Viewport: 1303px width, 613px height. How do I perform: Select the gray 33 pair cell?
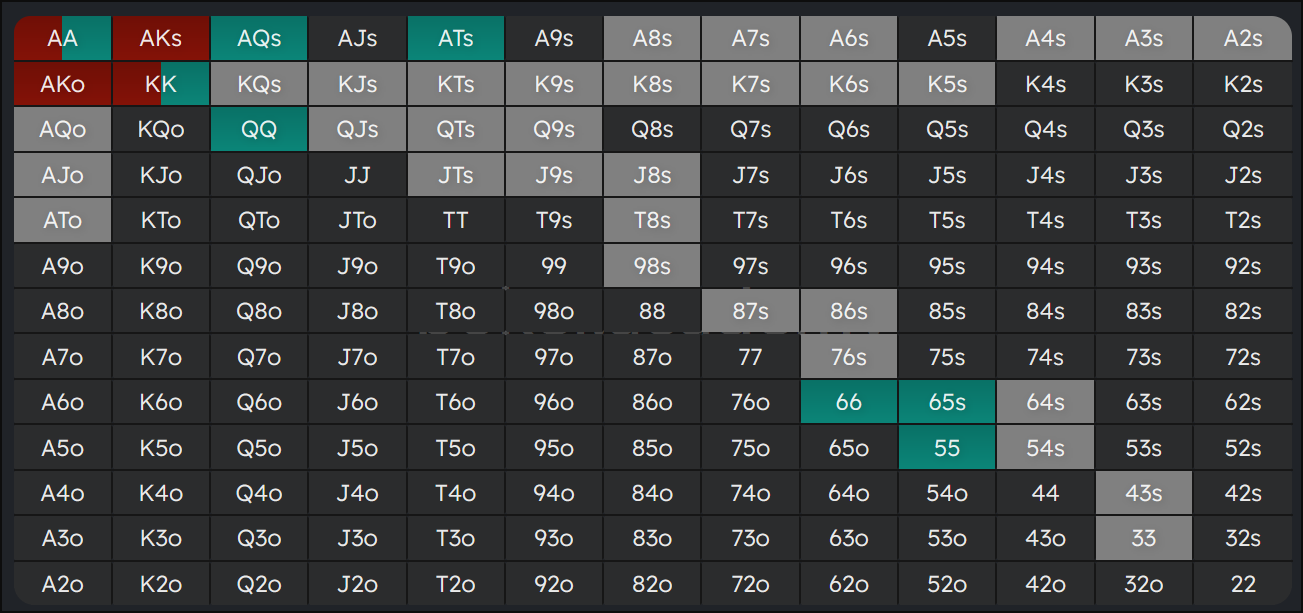pyautogui.click(x=1143, y=539)
